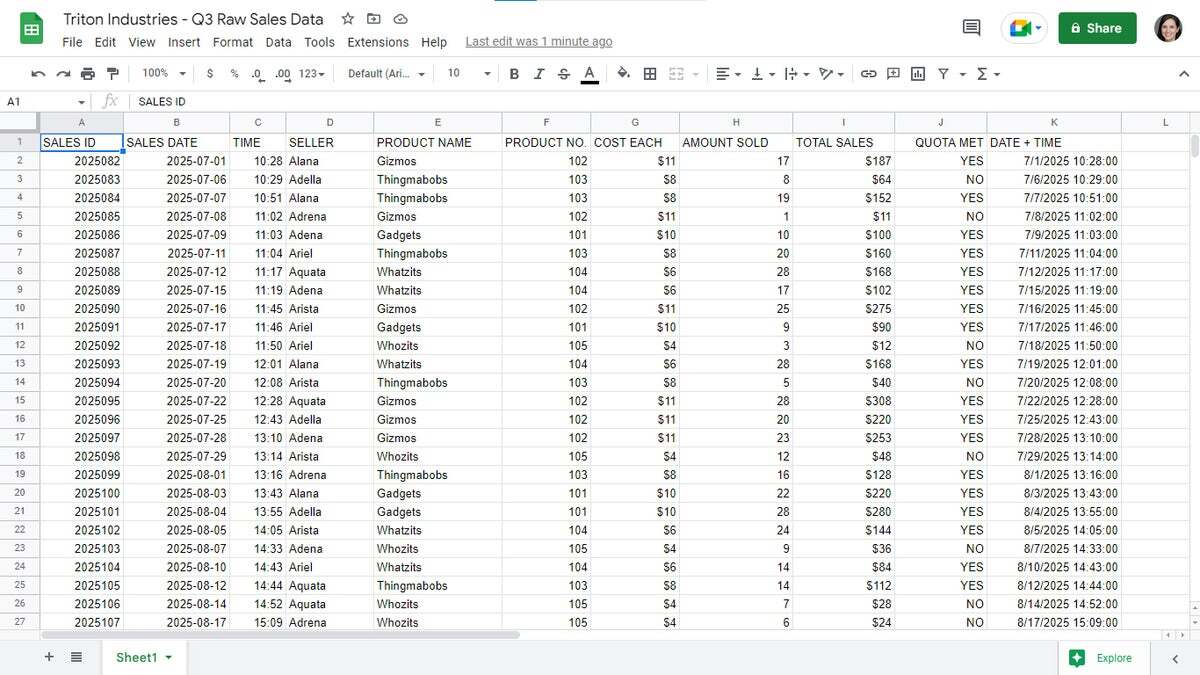Open the Edit menu
The width and height of the screenshot is (1200, 675).
point(105,42)
